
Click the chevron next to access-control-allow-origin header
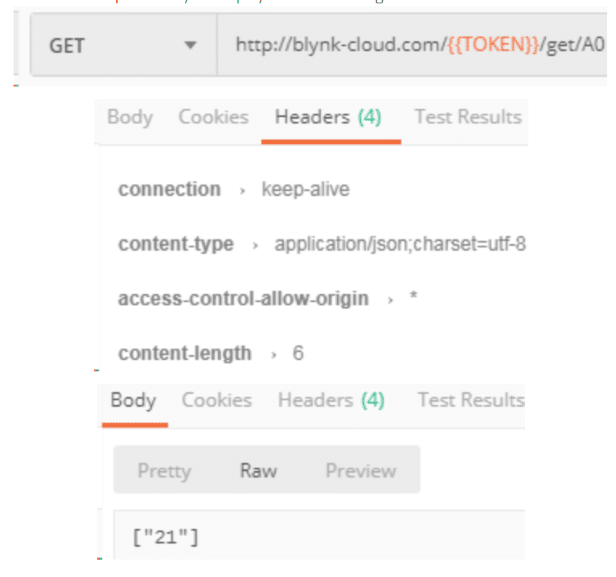pyautogui.click(x=390, y=299)
